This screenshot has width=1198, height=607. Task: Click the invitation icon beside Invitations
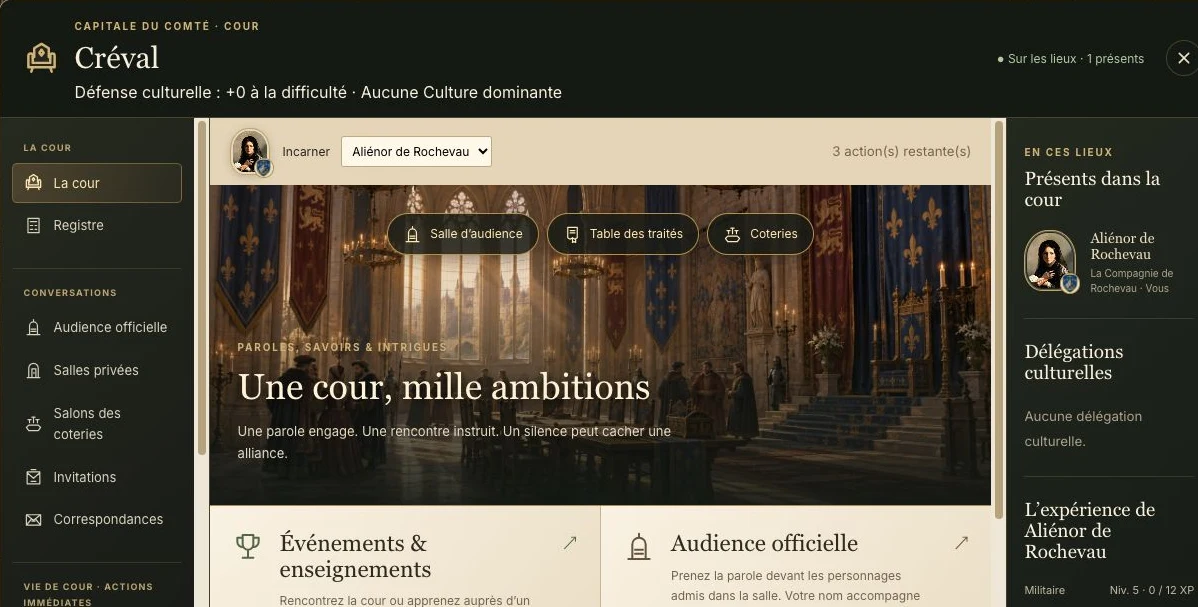coord(34,477)
